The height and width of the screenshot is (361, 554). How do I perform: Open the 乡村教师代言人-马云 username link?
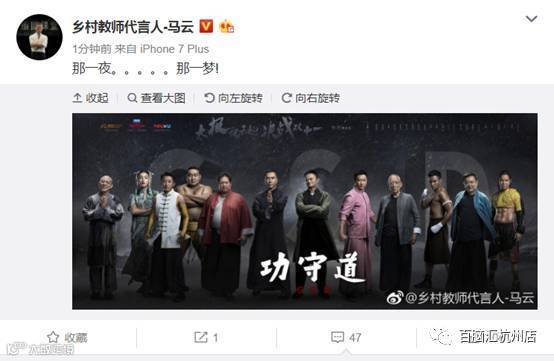(133, 27)
